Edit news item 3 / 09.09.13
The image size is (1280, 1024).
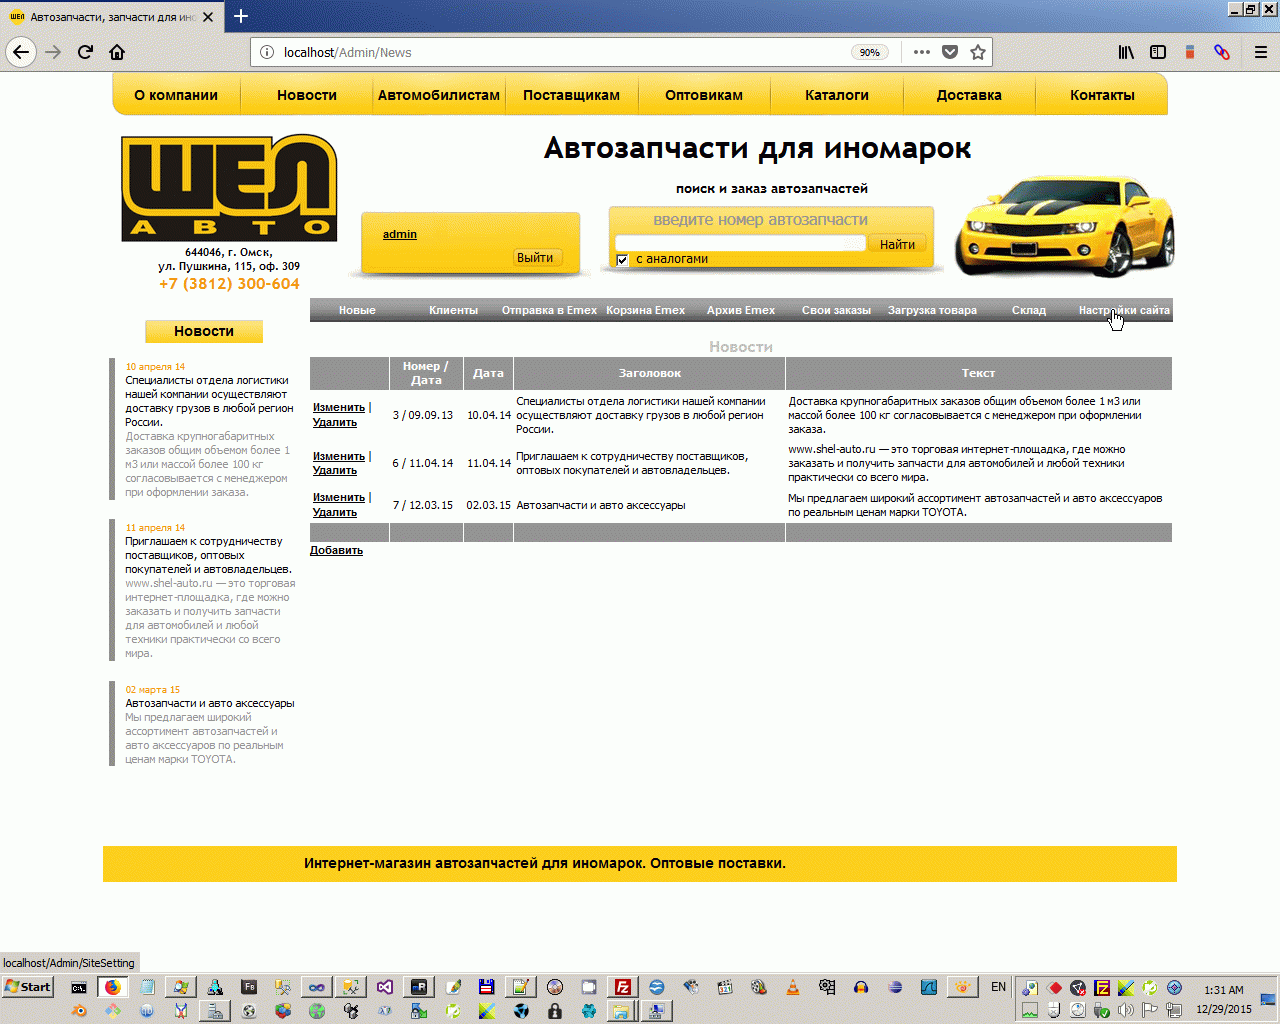coord(339,407)
